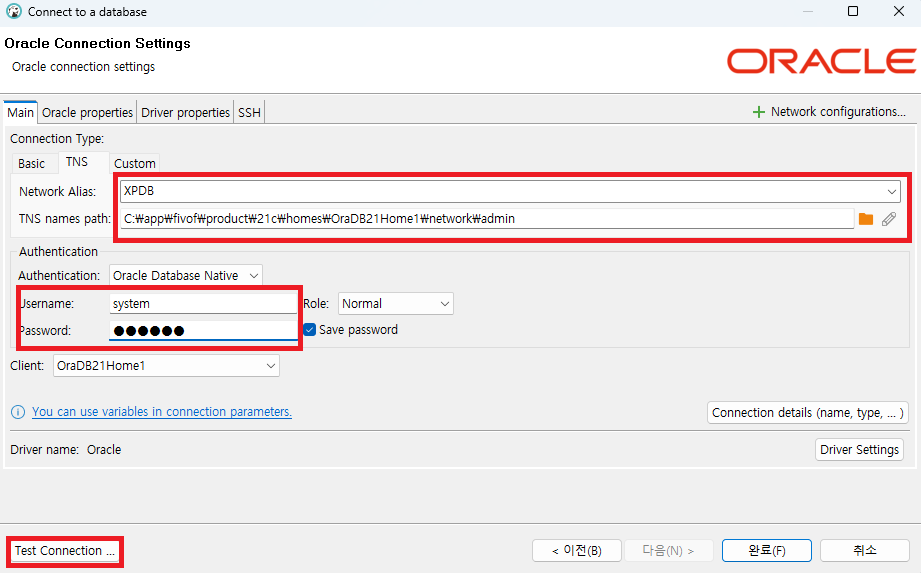
Task: Click the info icon beside variables link
Action: click(18, 412)
